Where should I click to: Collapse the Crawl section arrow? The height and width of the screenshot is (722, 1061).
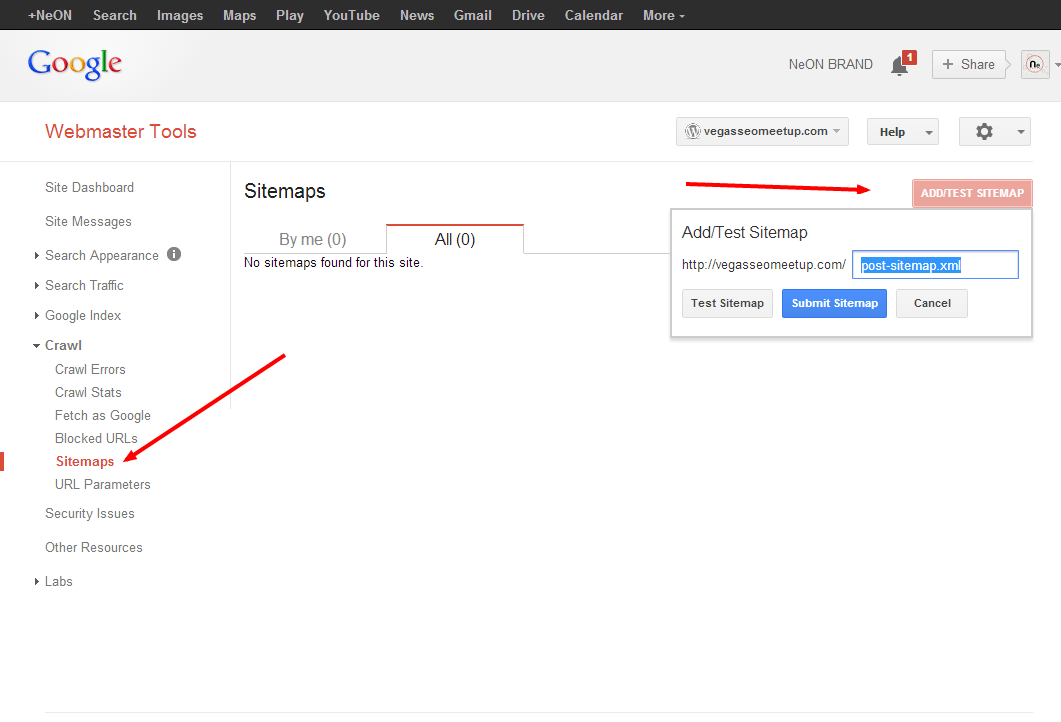[37, 346]
